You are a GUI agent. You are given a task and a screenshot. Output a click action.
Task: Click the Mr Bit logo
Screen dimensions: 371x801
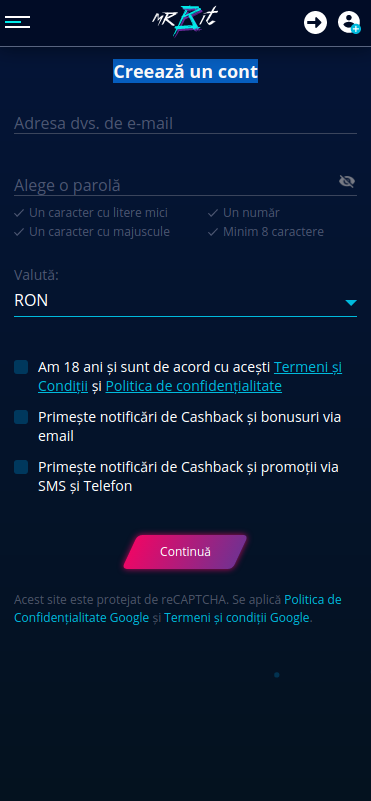[185, 22]
